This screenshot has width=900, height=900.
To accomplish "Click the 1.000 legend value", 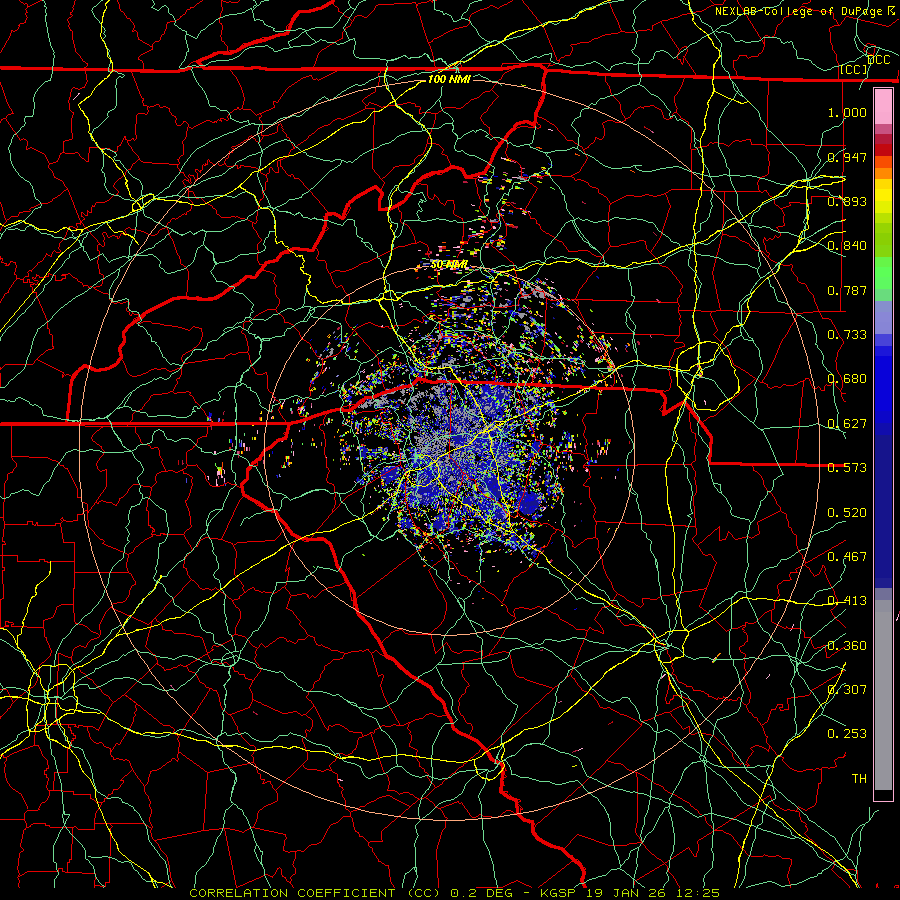I will pos(847,112).
